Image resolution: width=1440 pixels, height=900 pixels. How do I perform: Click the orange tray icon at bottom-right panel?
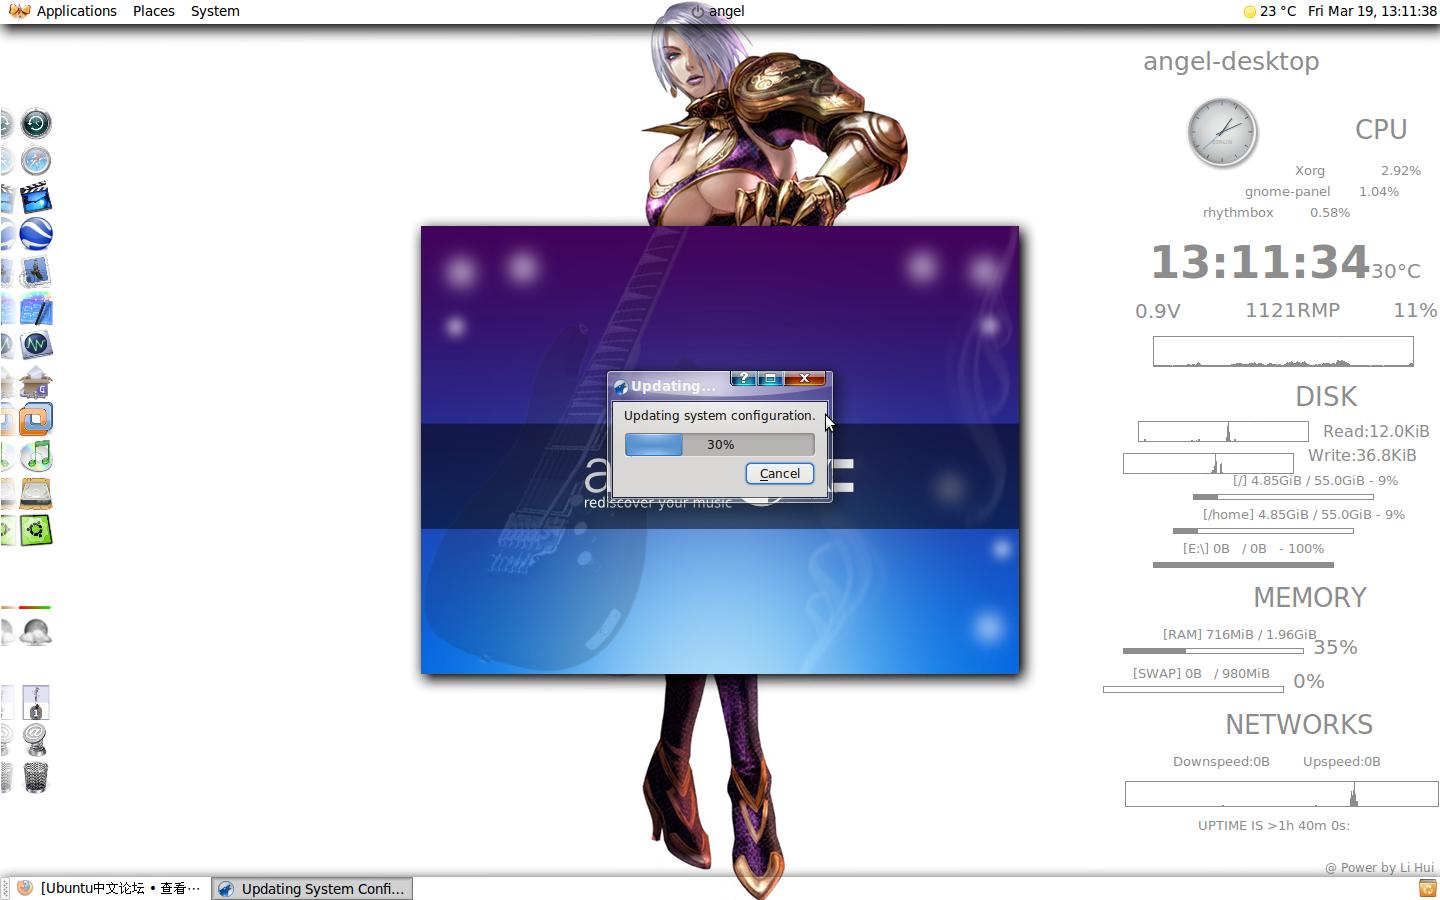1428,888
